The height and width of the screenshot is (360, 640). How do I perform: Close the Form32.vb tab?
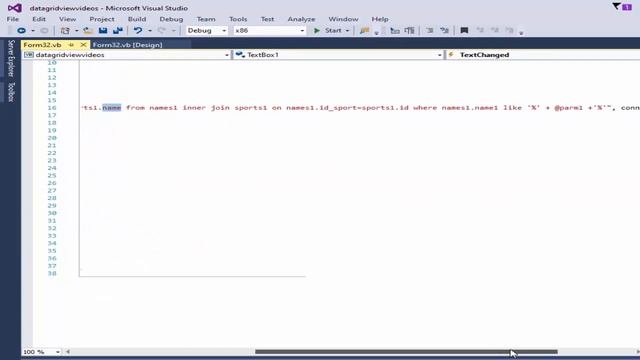(83, 44)
